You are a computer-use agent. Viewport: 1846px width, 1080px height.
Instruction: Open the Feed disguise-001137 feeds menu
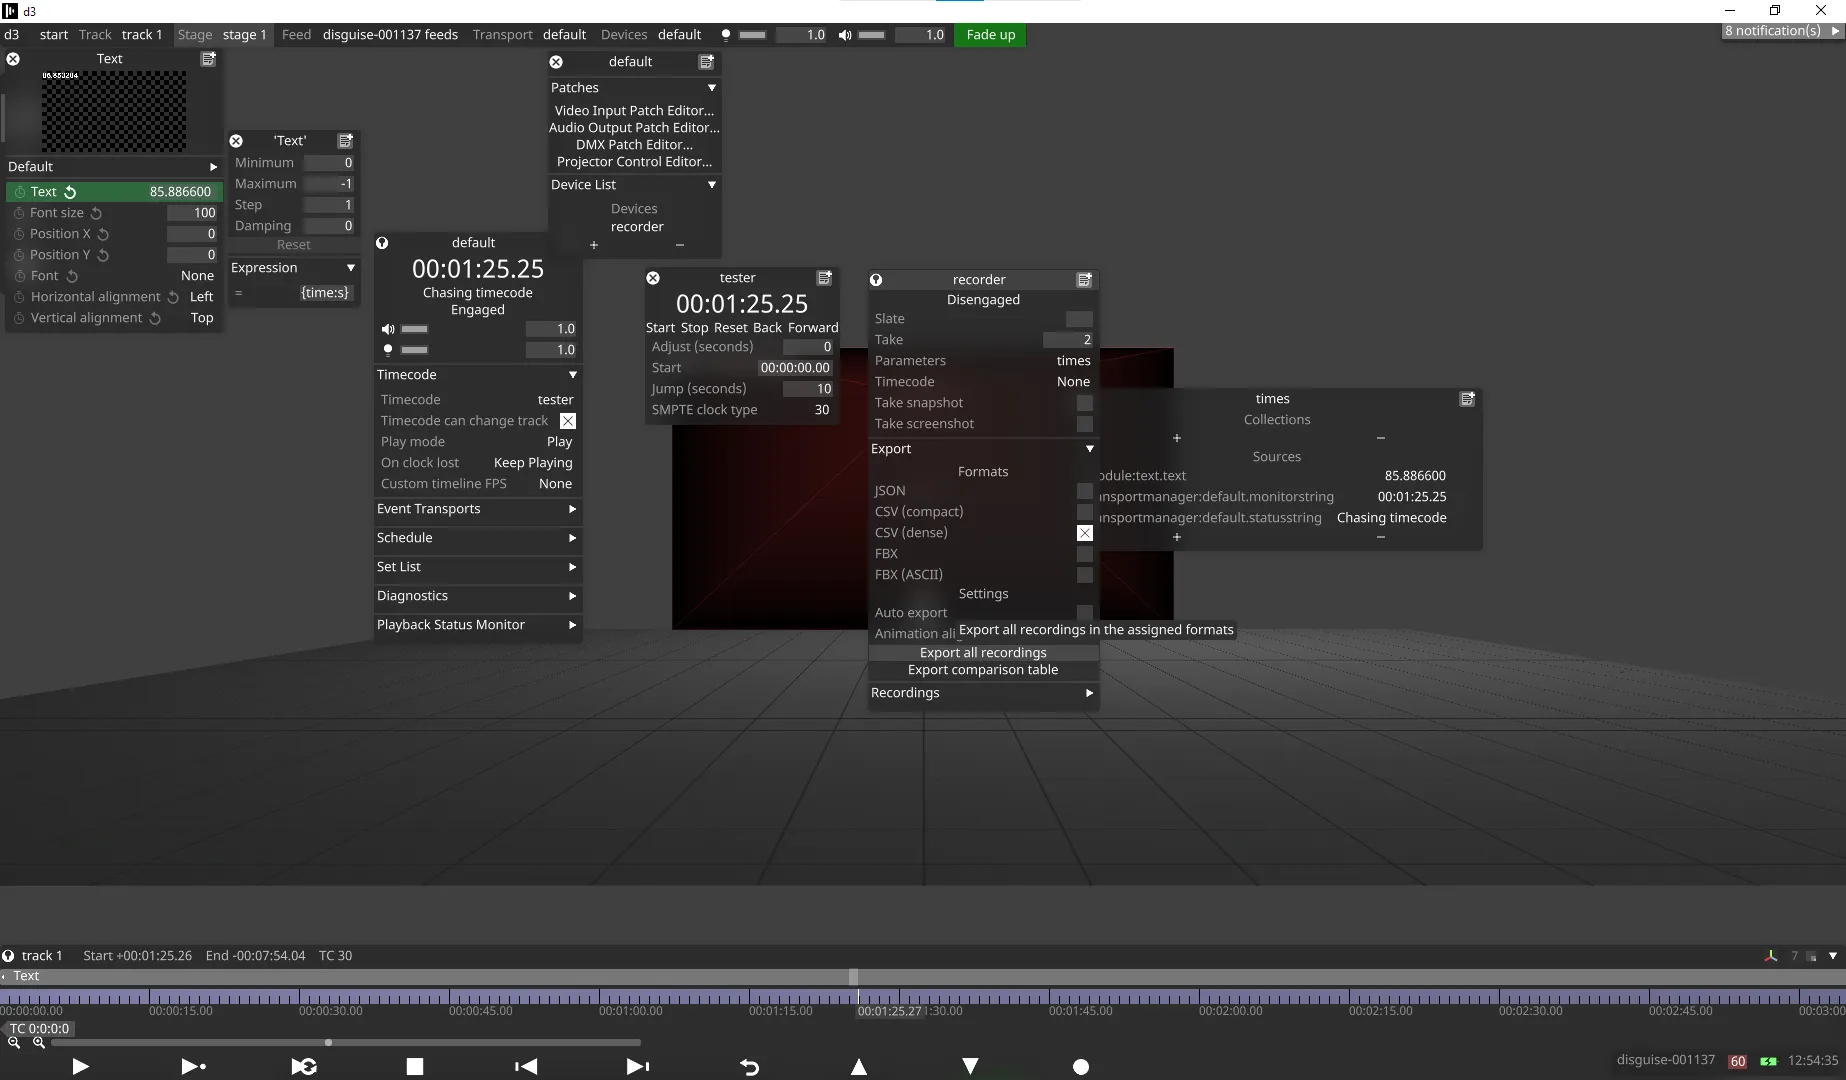pos(390,35)
